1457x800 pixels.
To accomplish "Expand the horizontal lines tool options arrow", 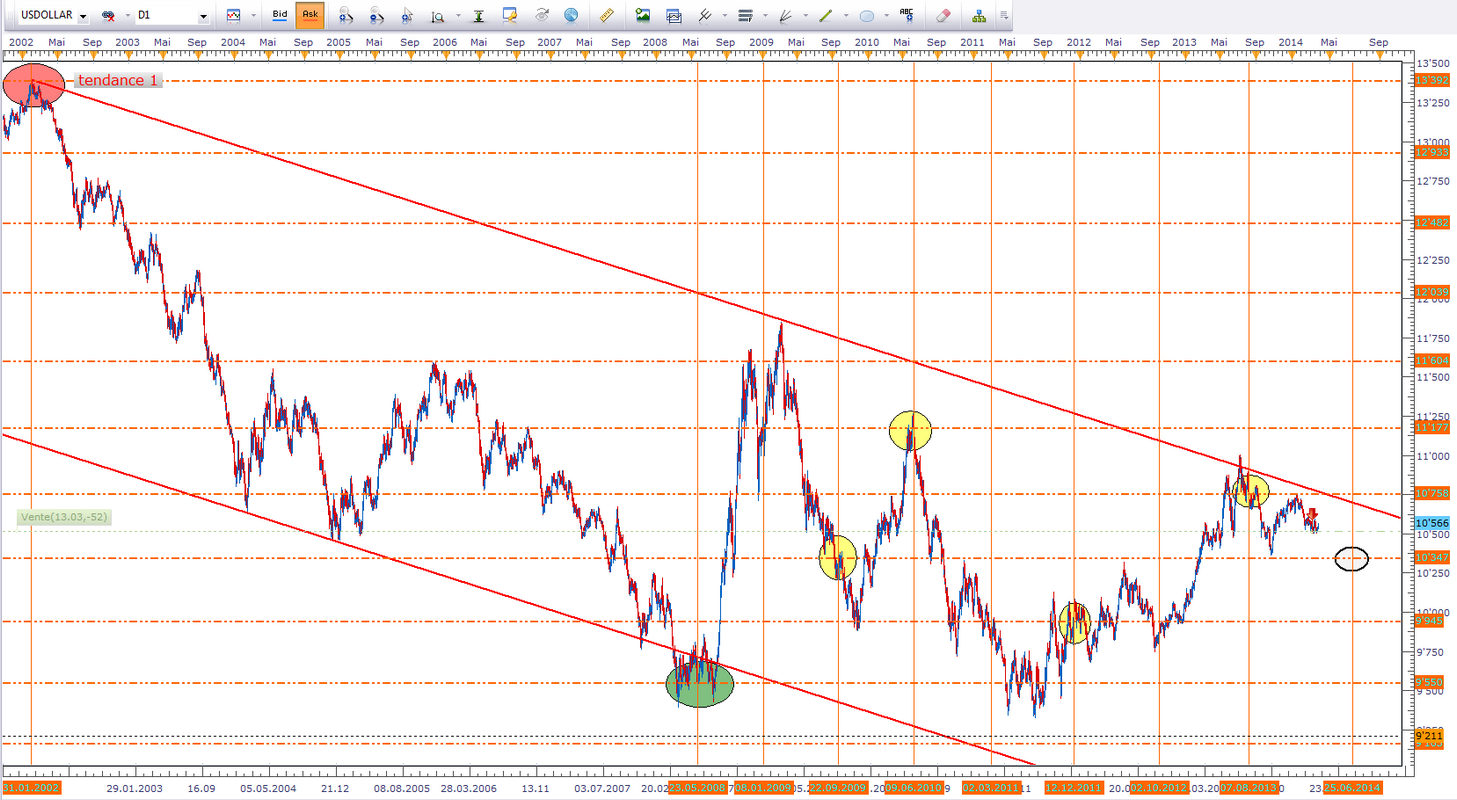I will pyautogui.click(x=764, y=16).
